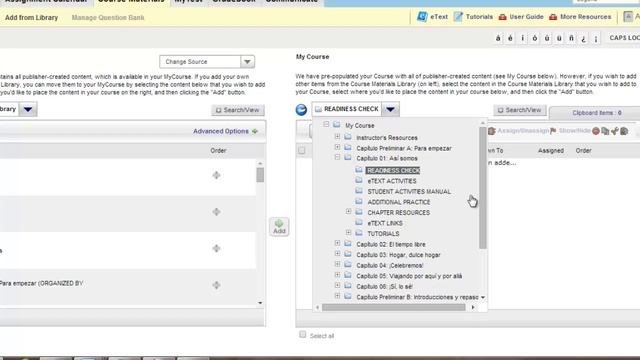Open the Tutorials icon
640x360 pixels.
coord(458,17)
